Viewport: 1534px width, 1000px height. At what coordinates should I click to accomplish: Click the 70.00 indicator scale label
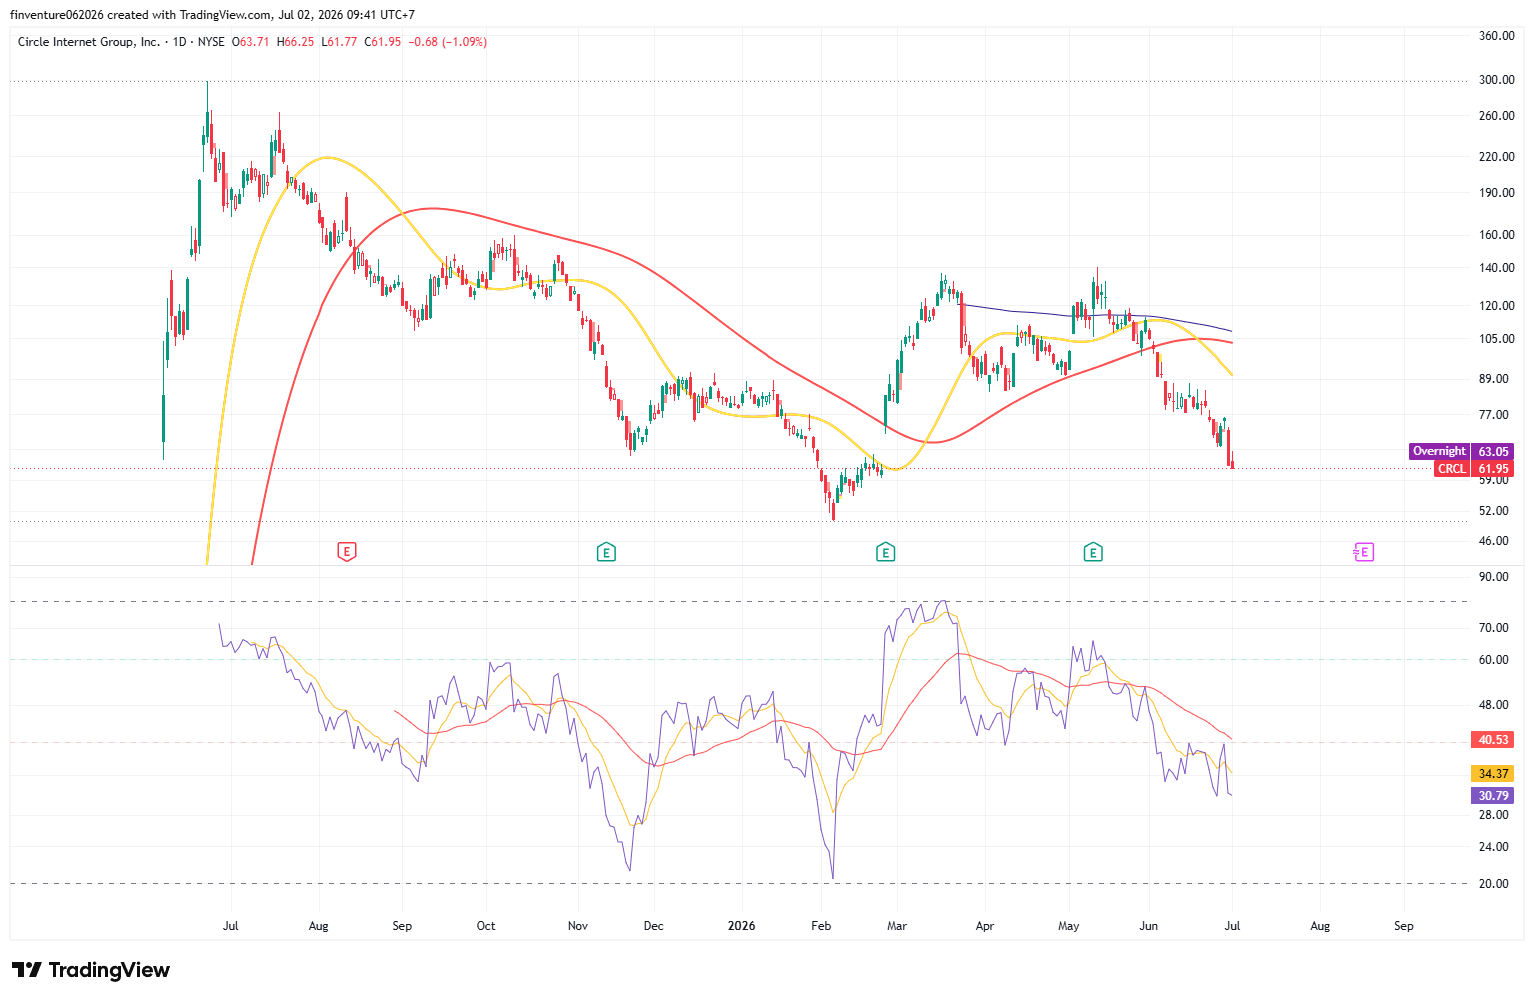pos(1494,628)
